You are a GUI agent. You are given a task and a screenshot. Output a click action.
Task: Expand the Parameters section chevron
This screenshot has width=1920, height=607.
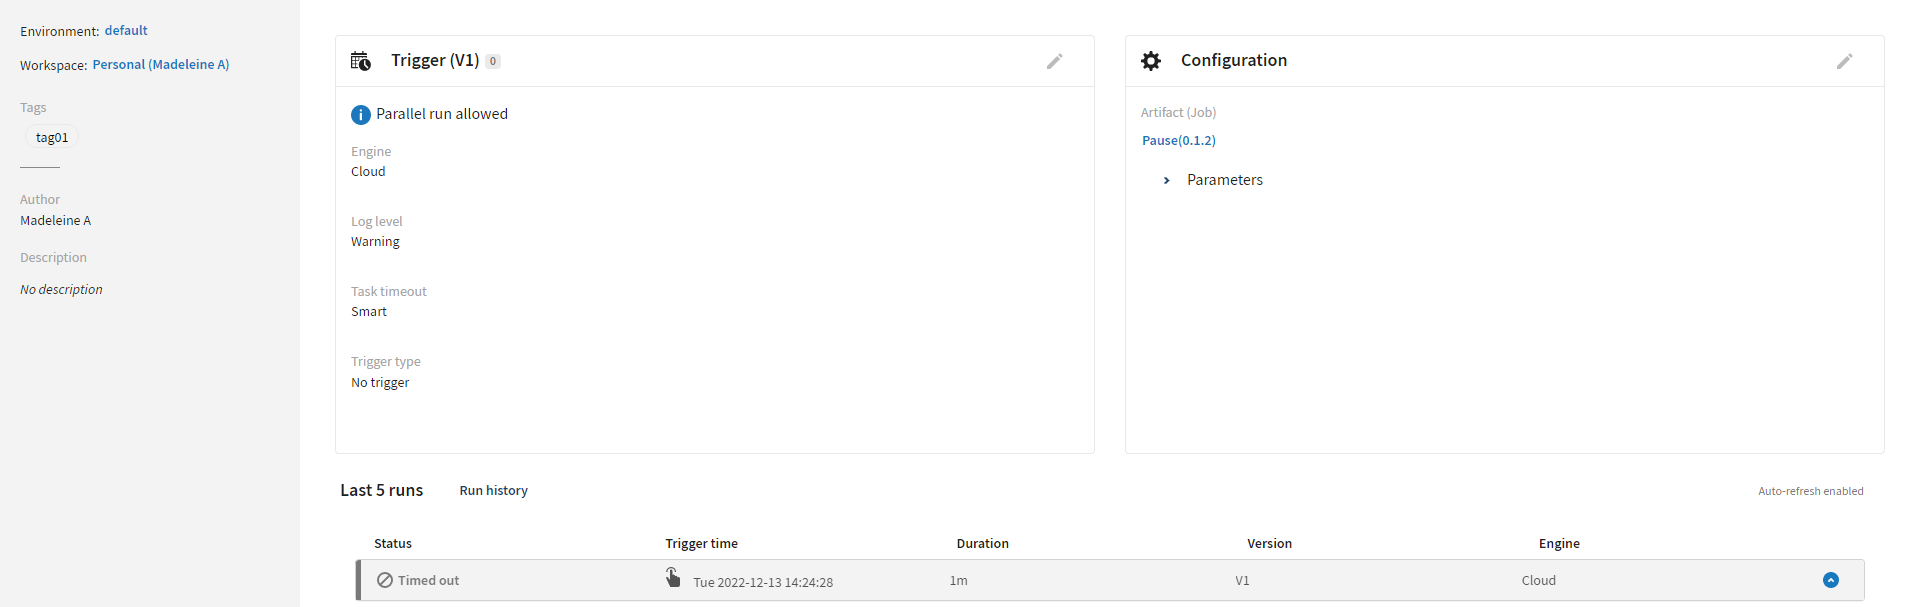[1166, 180]
